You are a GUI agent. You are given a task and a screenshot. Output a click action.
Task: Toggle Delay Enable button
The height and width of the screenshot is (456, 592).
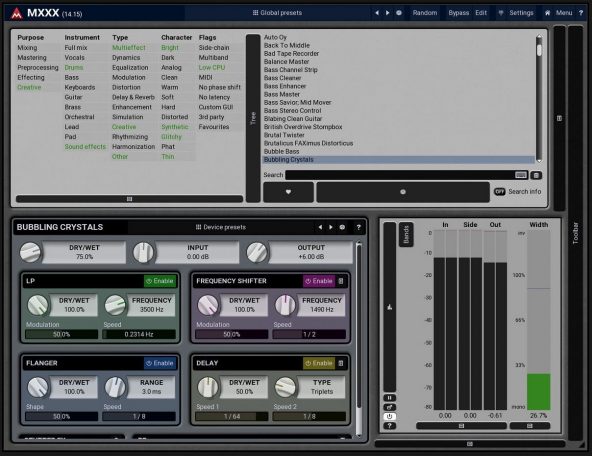click(x=319, y=363)
